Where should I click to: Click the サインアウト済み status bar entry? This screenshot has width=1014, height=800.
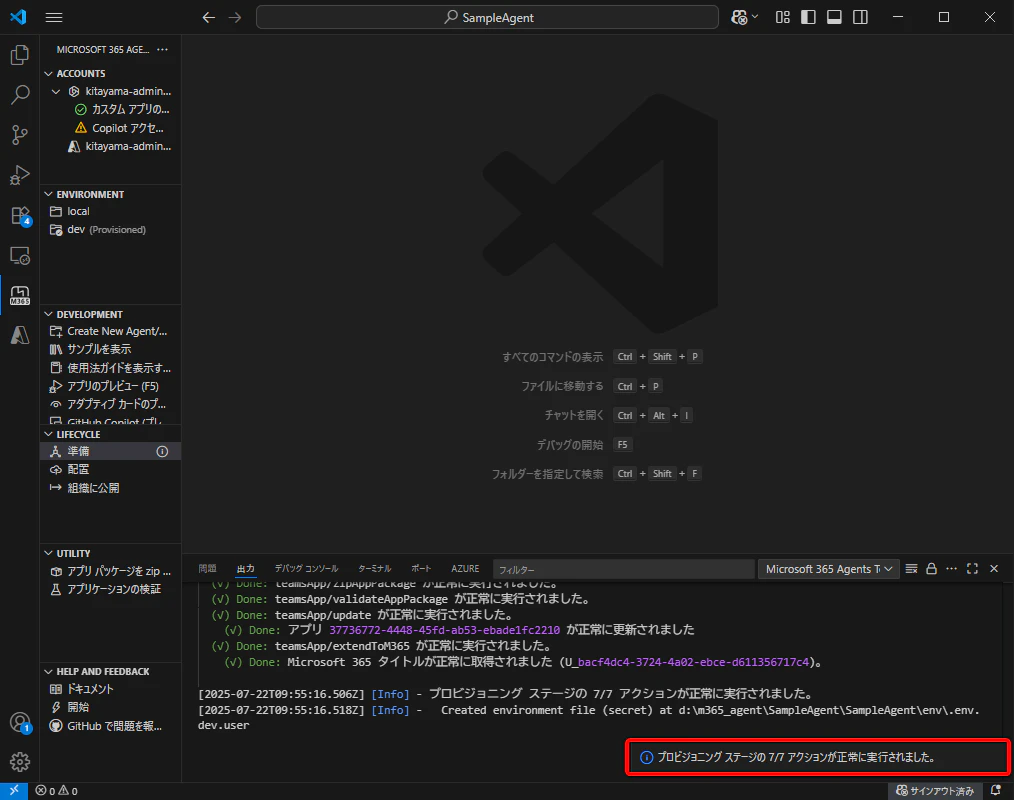click(x=934, y=791)
